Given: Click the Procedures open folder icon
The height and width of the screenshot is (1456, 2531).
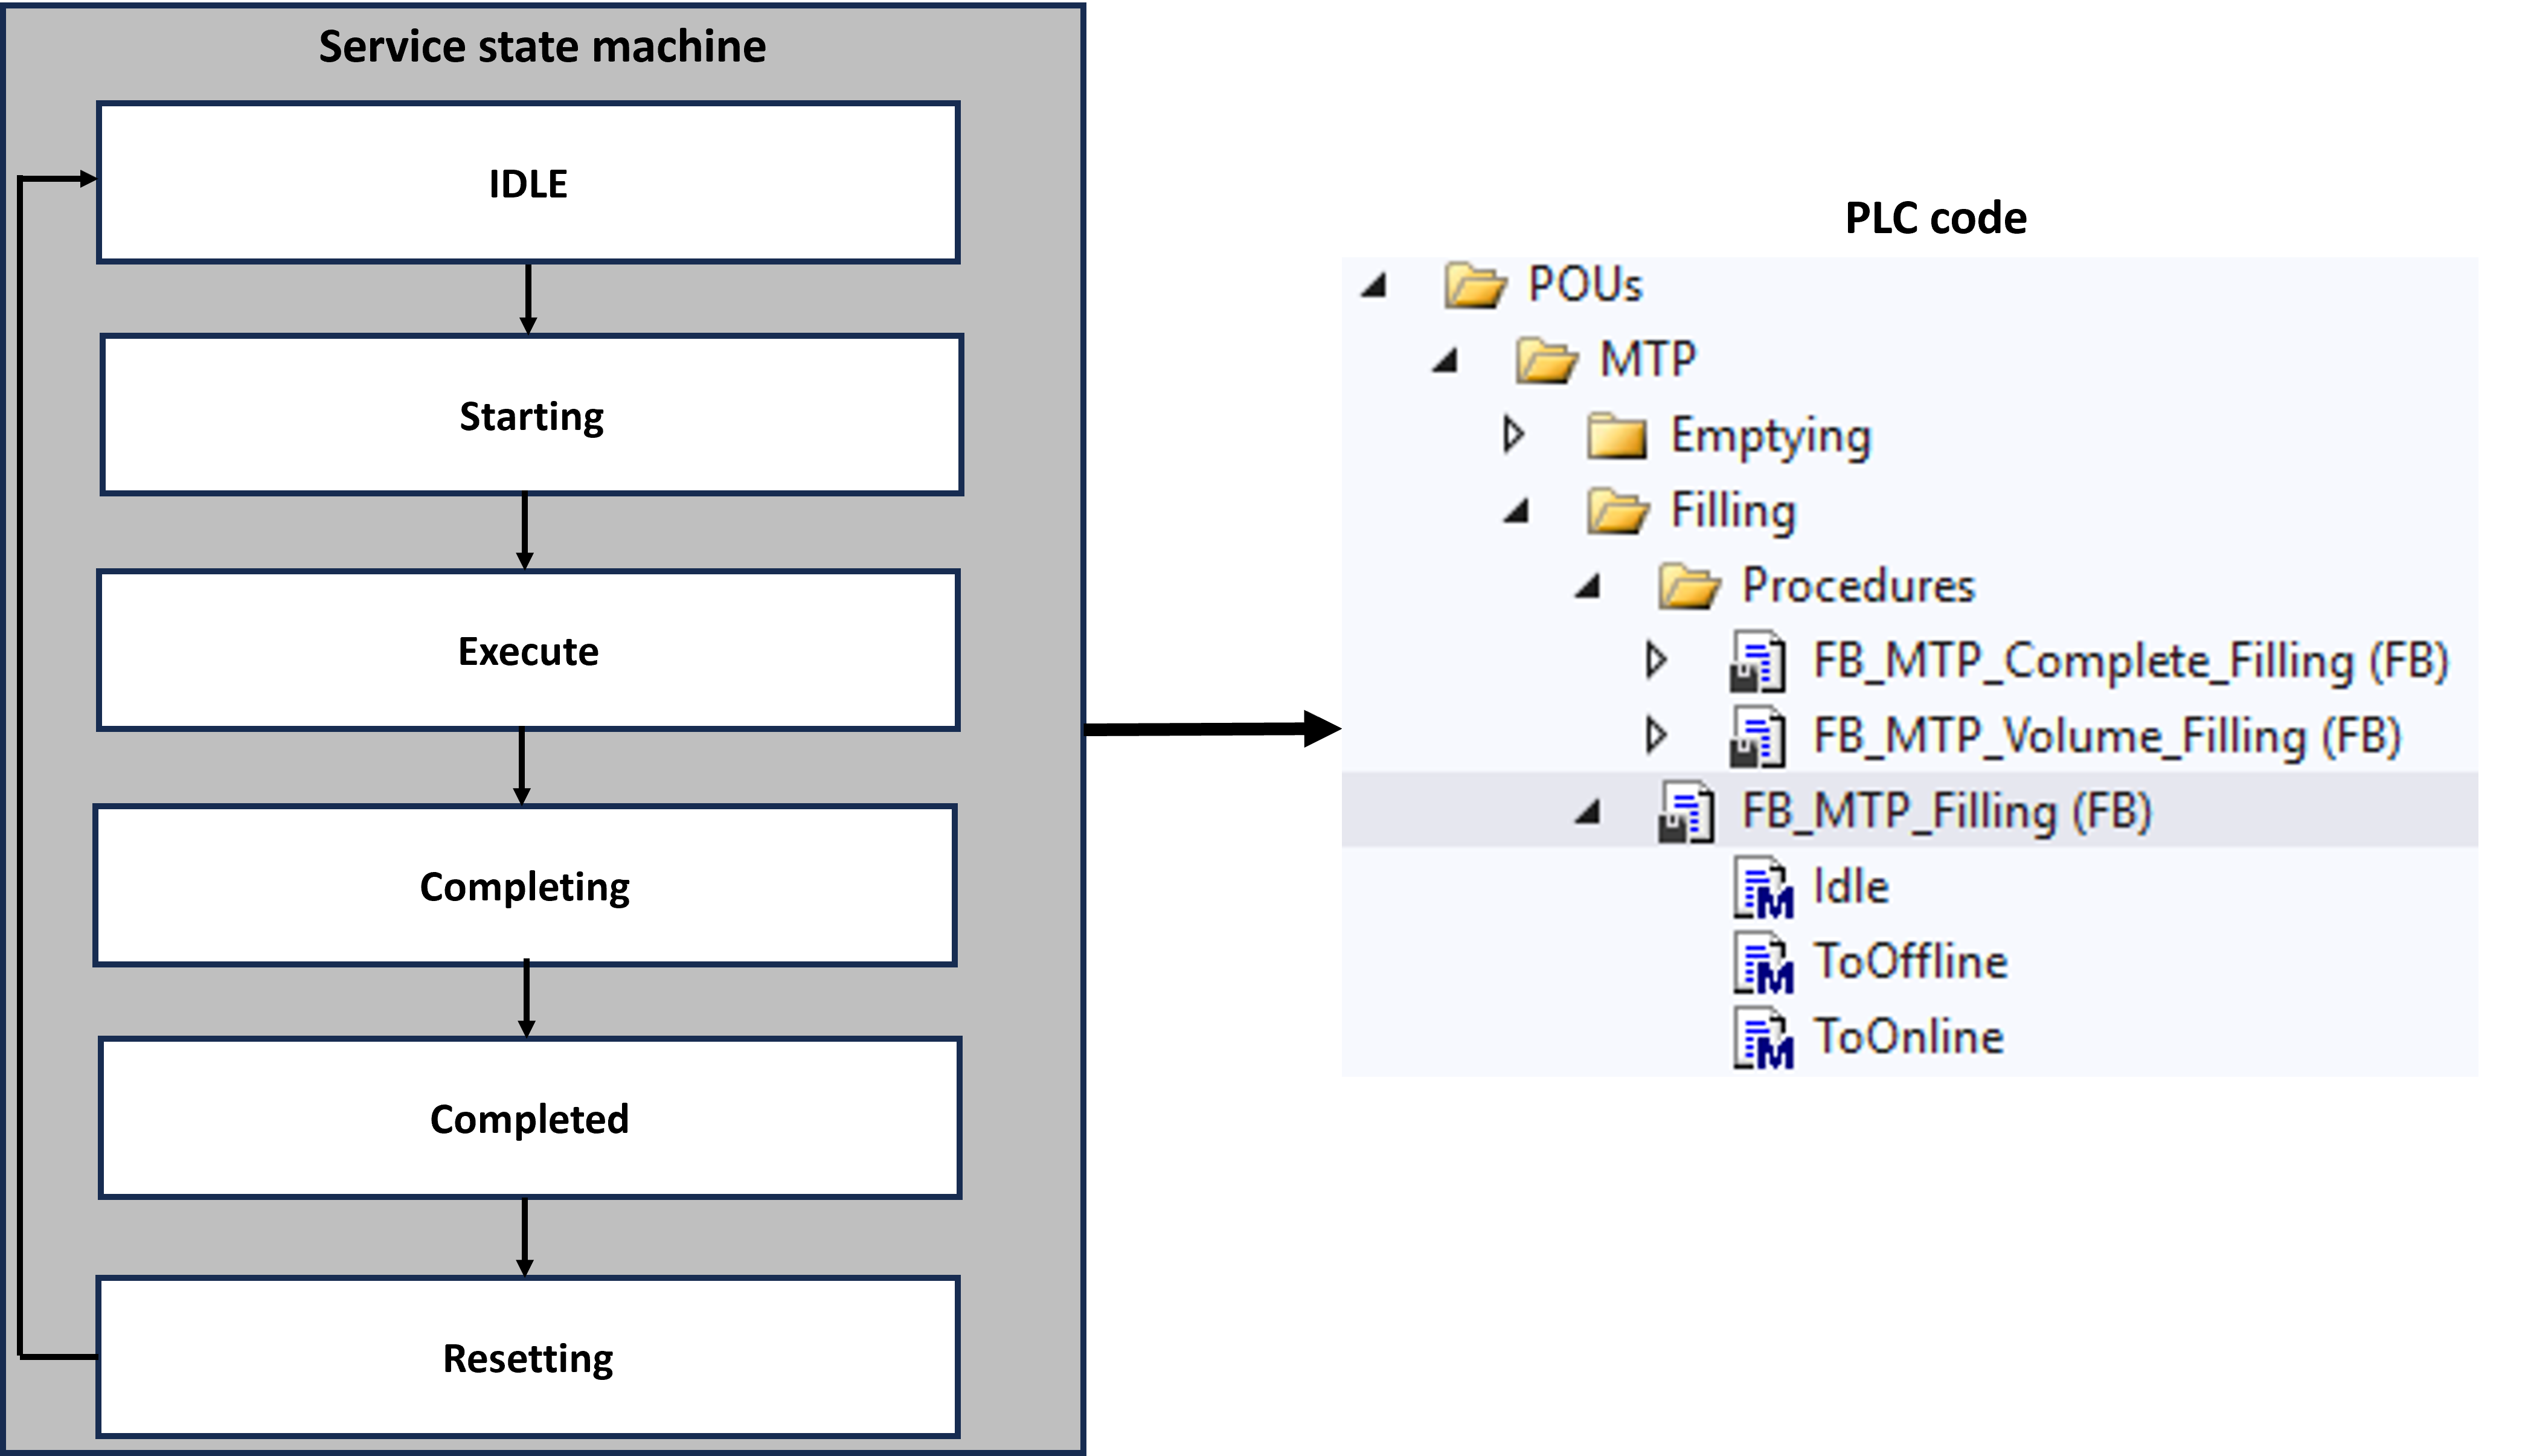Looking at the screenshot, I should coord(1689,586).
